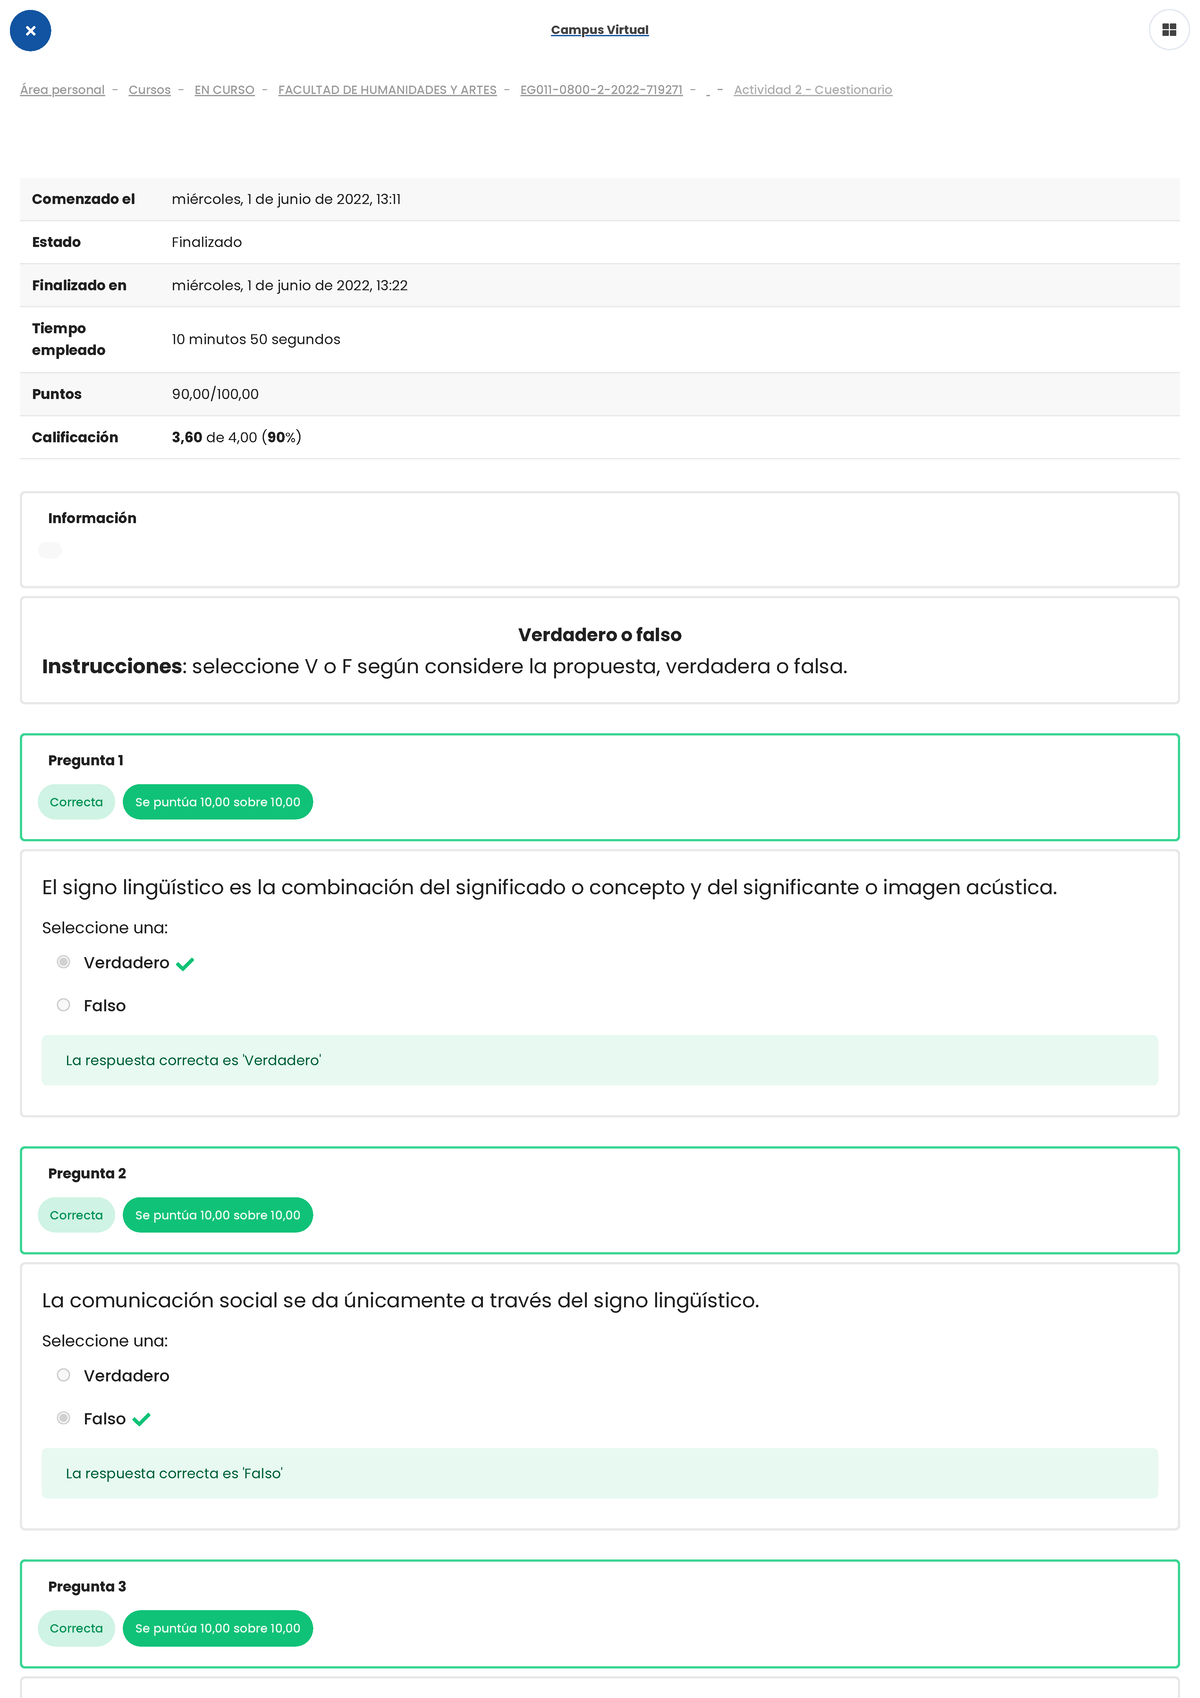Click green checkmark beside Verdadero in Pregunta 1
This screenshot has height=1698, width=1200.
coord(185,964)
